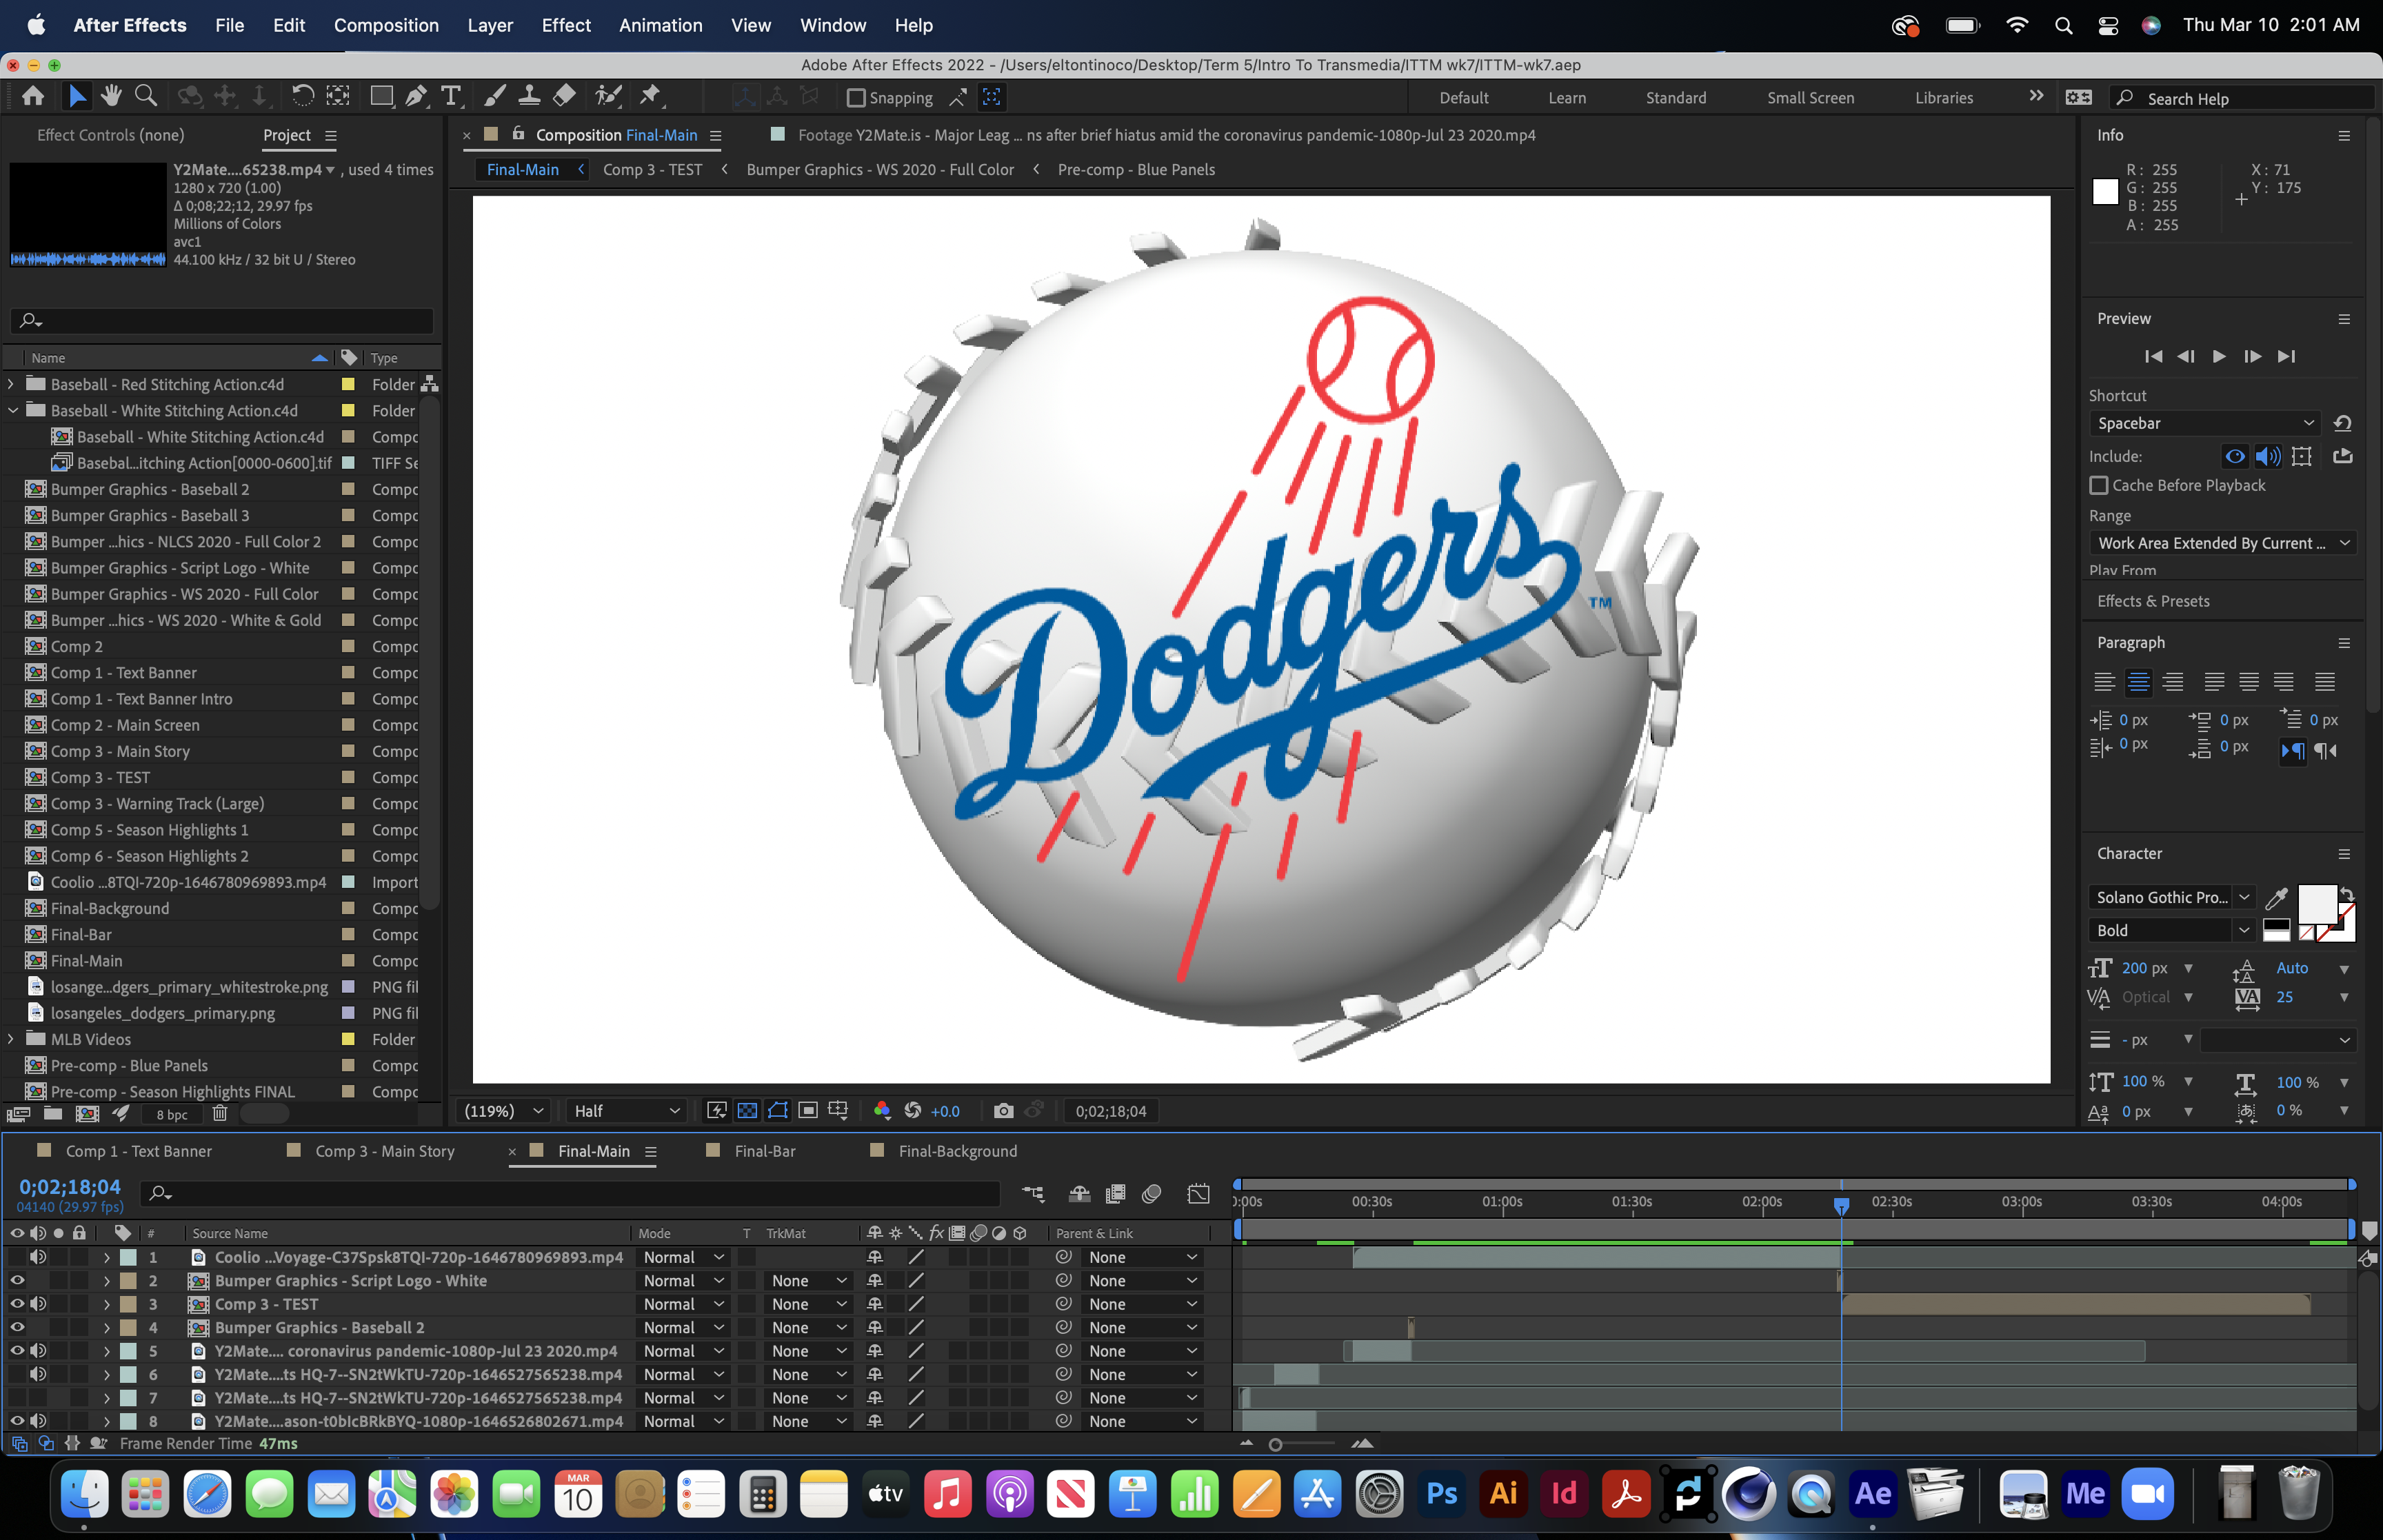
Task: Click the delete trash icon in Project panel
Action: (x=220, y=1114)
